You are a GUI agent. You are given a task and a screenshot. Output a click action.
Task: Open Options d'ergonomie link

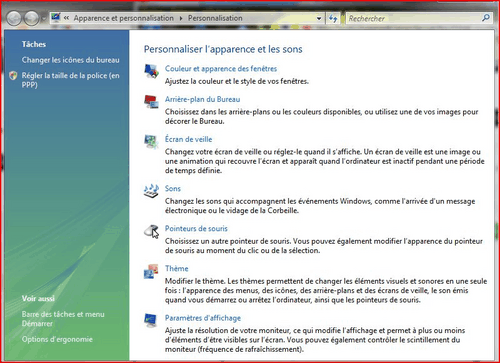pyautogui.click(x=57, y=339)
